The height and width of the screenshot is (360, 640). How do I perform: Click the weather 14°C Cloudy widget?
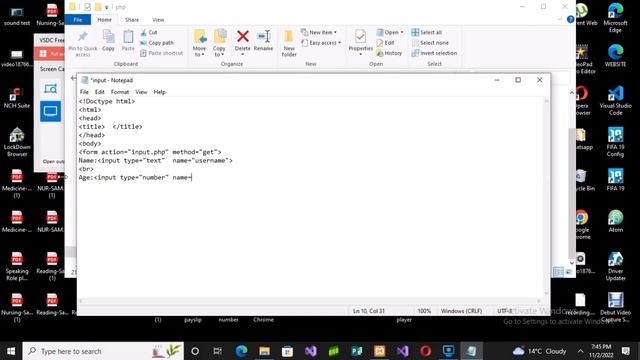[x=540, y=351]
